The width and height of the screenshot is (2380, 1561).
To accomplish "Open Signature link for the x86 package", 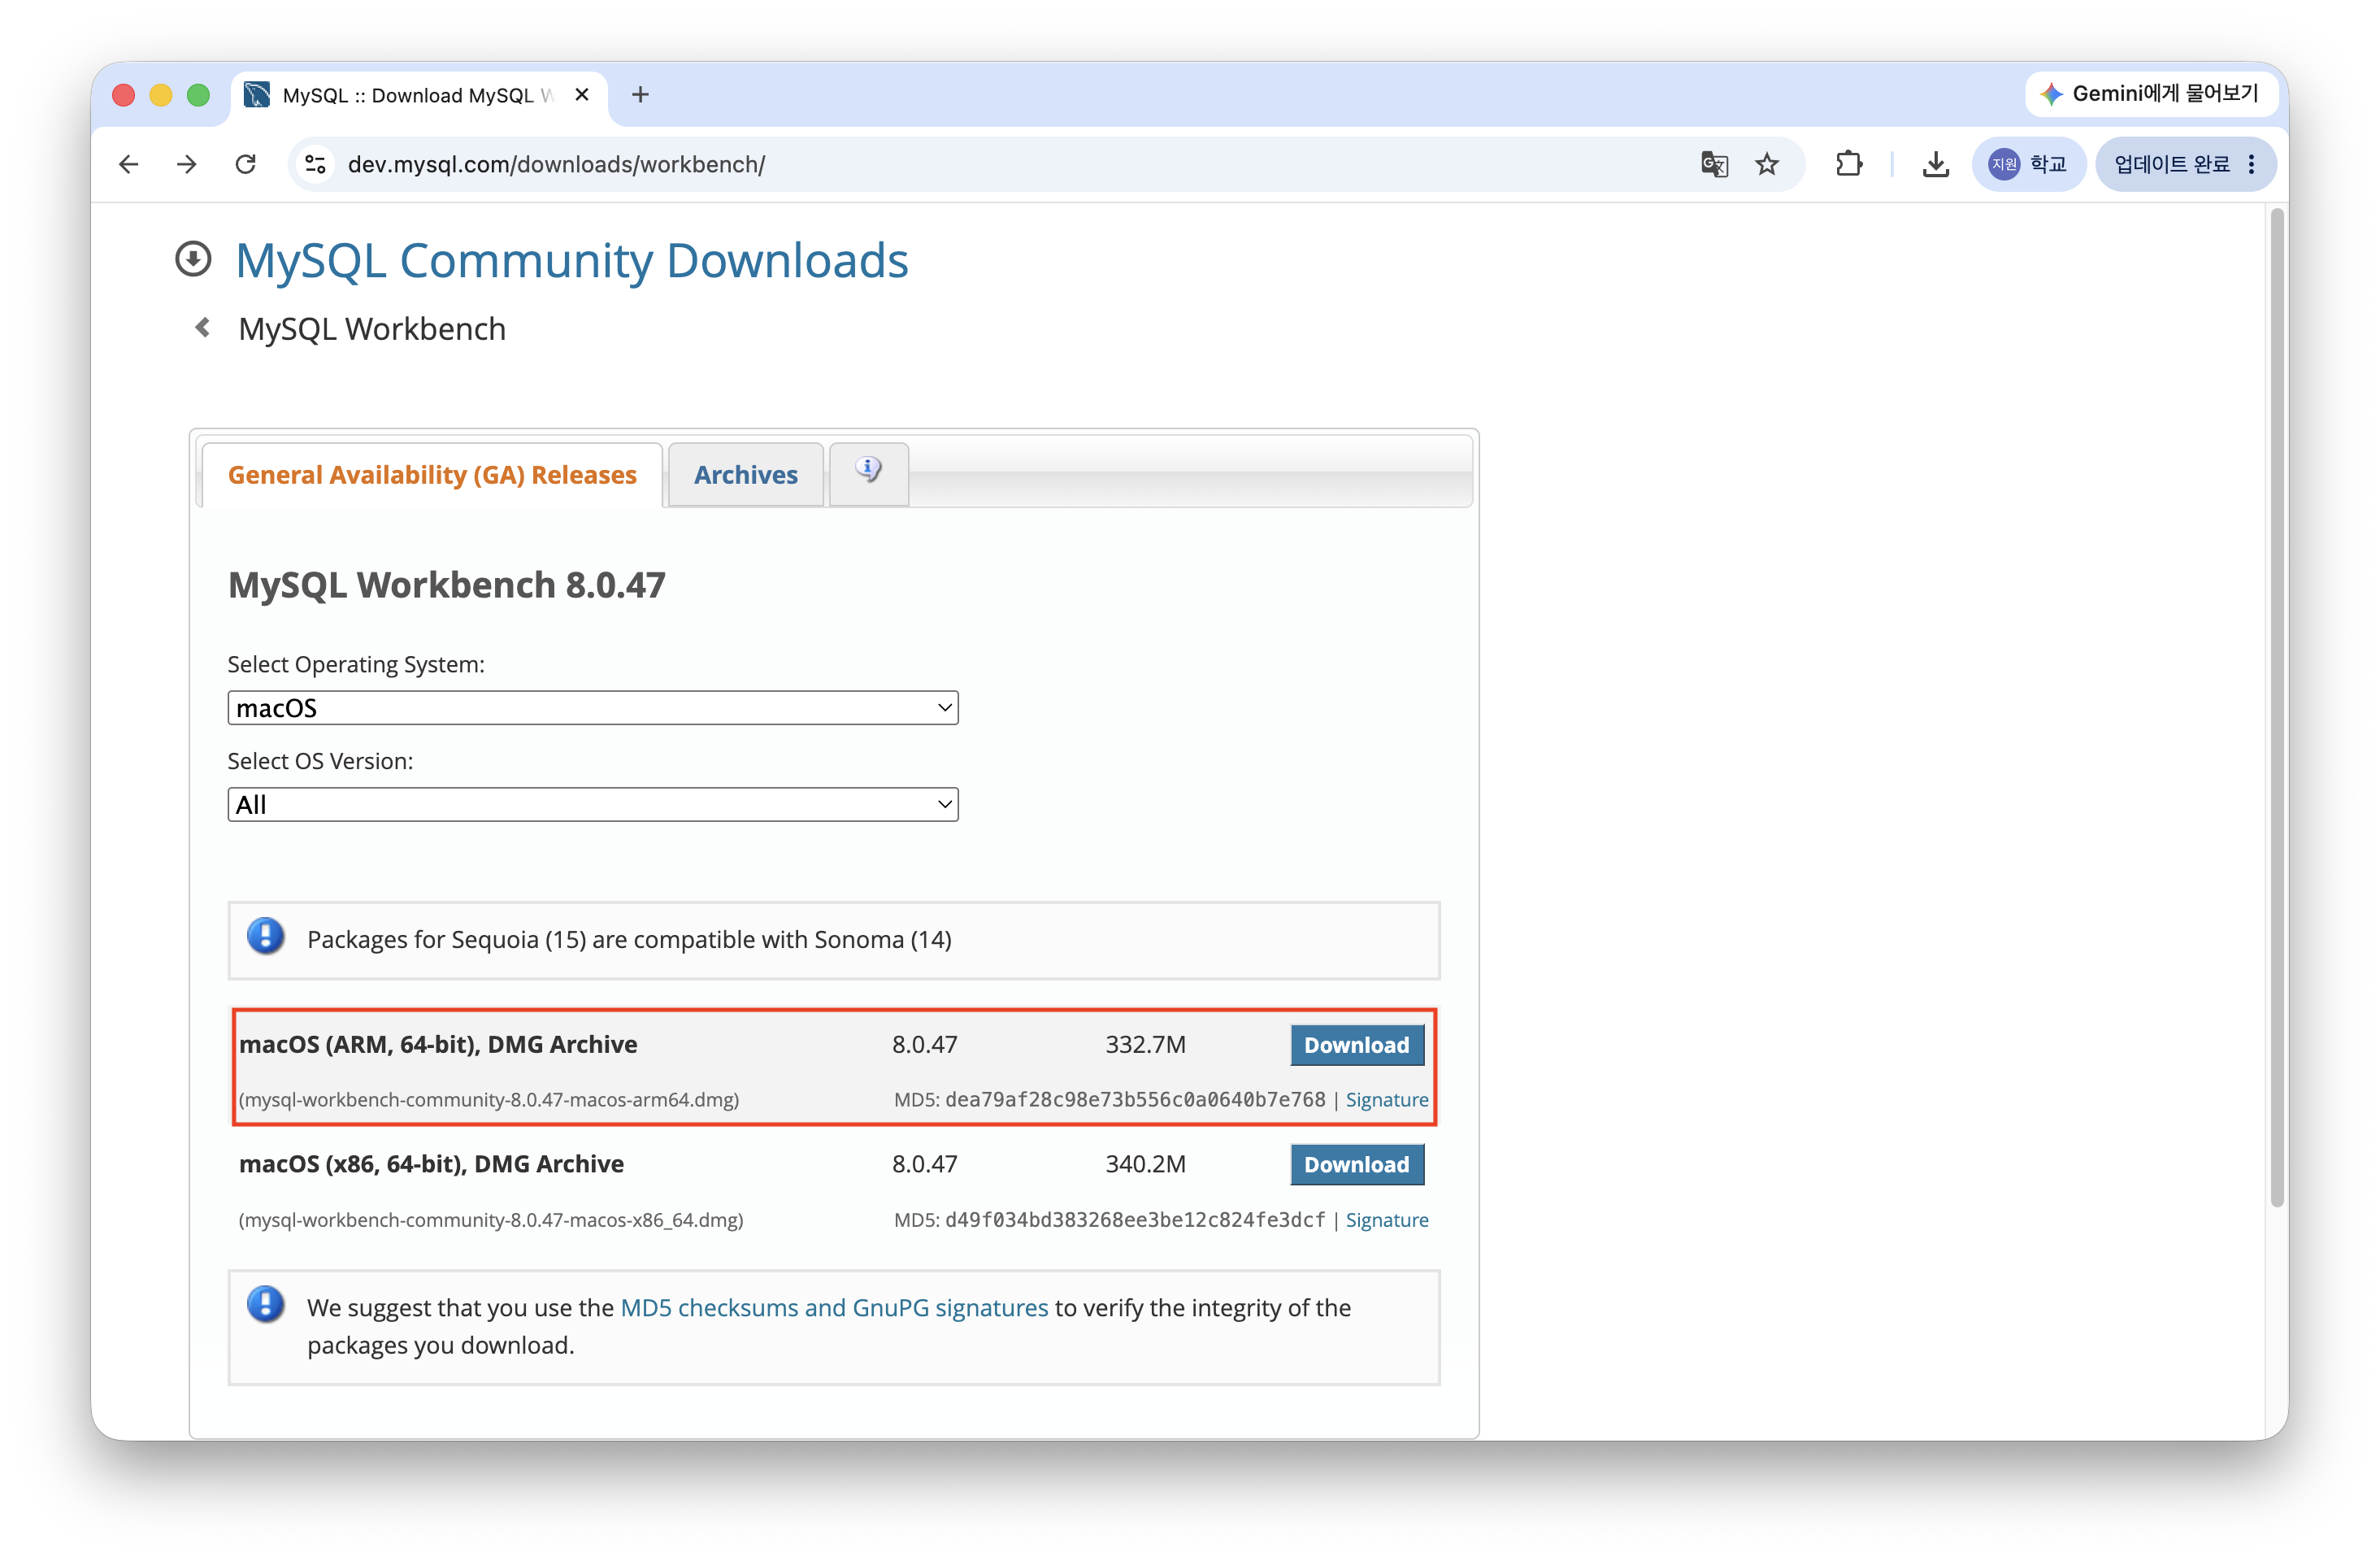I will [1387, 1220].
